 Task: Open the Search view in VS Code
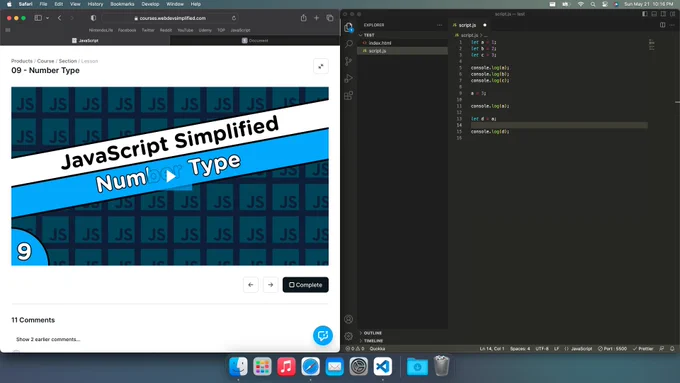pos(348,44)
